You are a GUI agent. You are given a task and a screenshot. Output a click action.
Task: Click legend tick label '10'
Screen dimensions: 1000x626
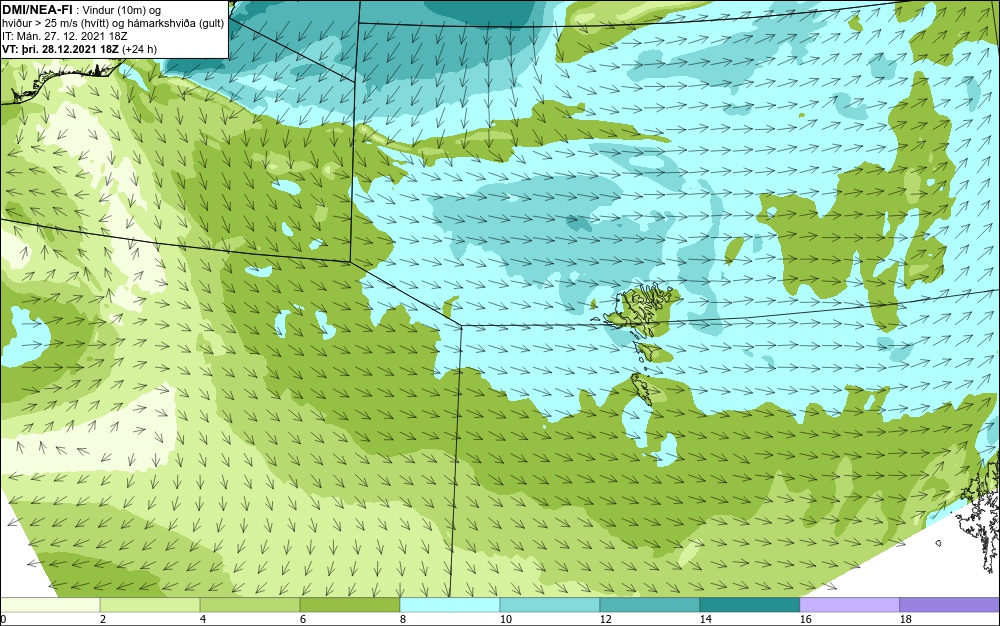click(506, 620)
